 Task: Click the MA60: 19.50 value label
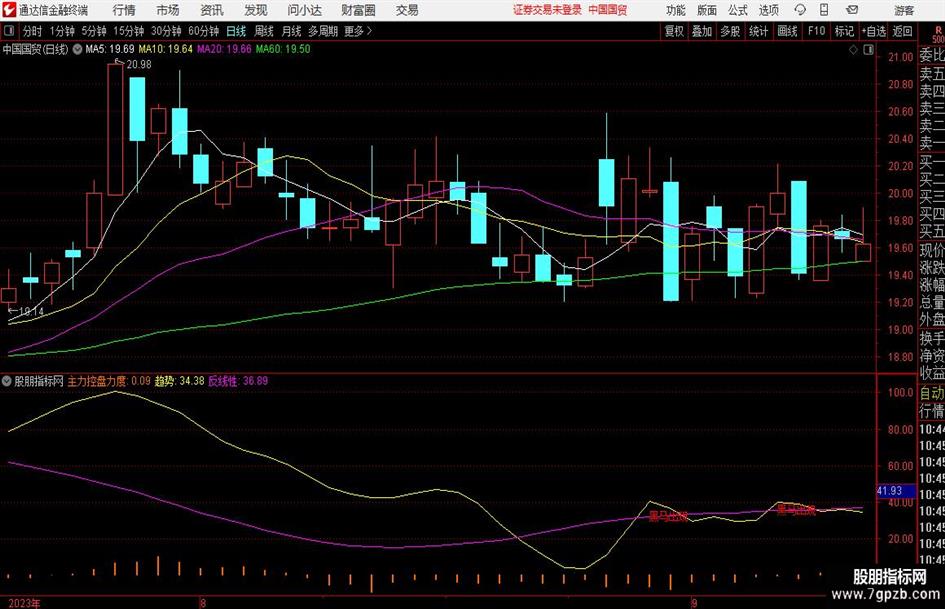point(283,49)
